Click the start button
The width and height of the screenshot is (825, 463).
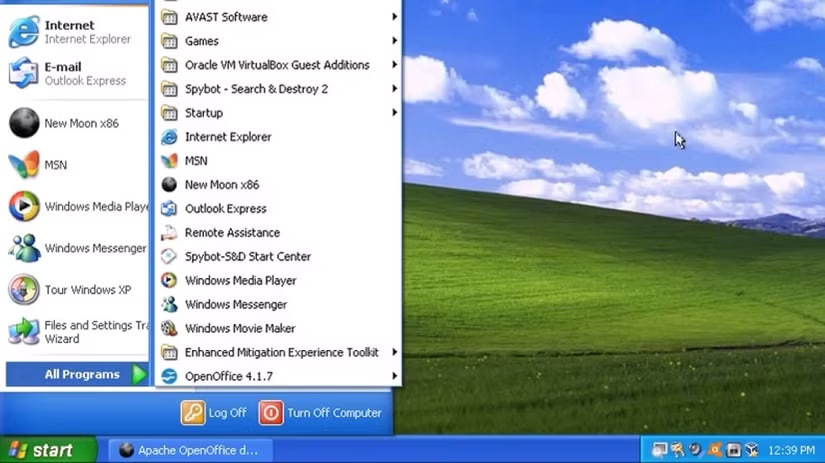point(48,450)
